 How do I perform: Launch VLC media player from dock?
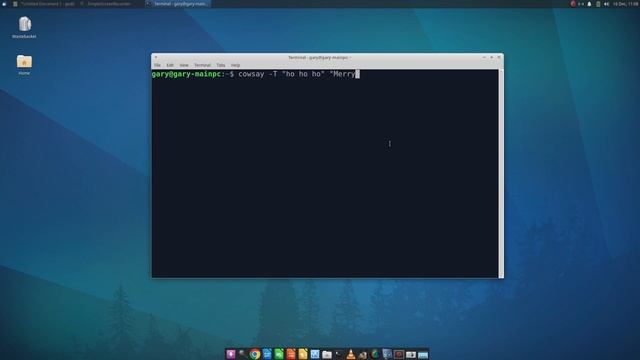(351, 354)
